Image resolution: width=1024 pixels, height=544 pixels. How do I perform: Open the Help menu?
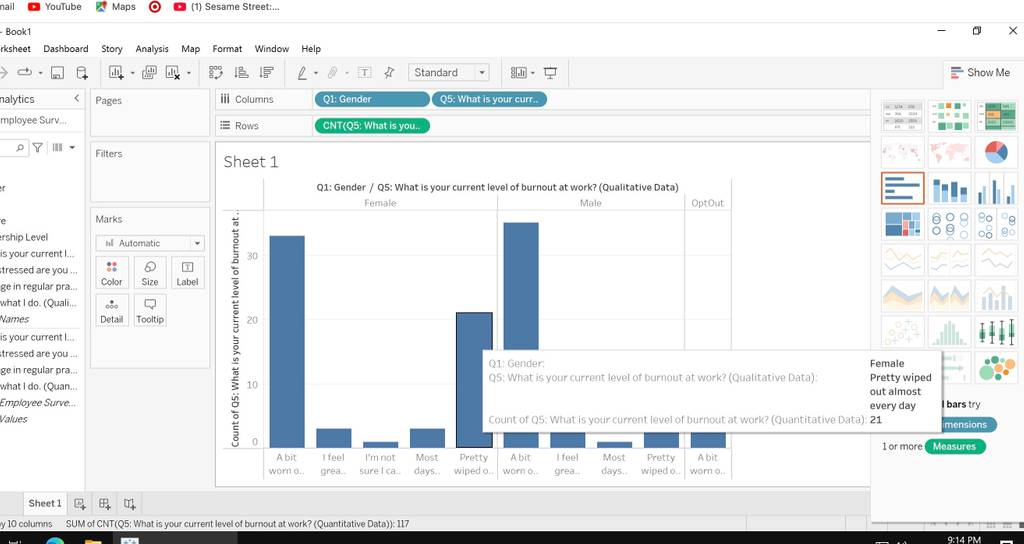(311, 49)
